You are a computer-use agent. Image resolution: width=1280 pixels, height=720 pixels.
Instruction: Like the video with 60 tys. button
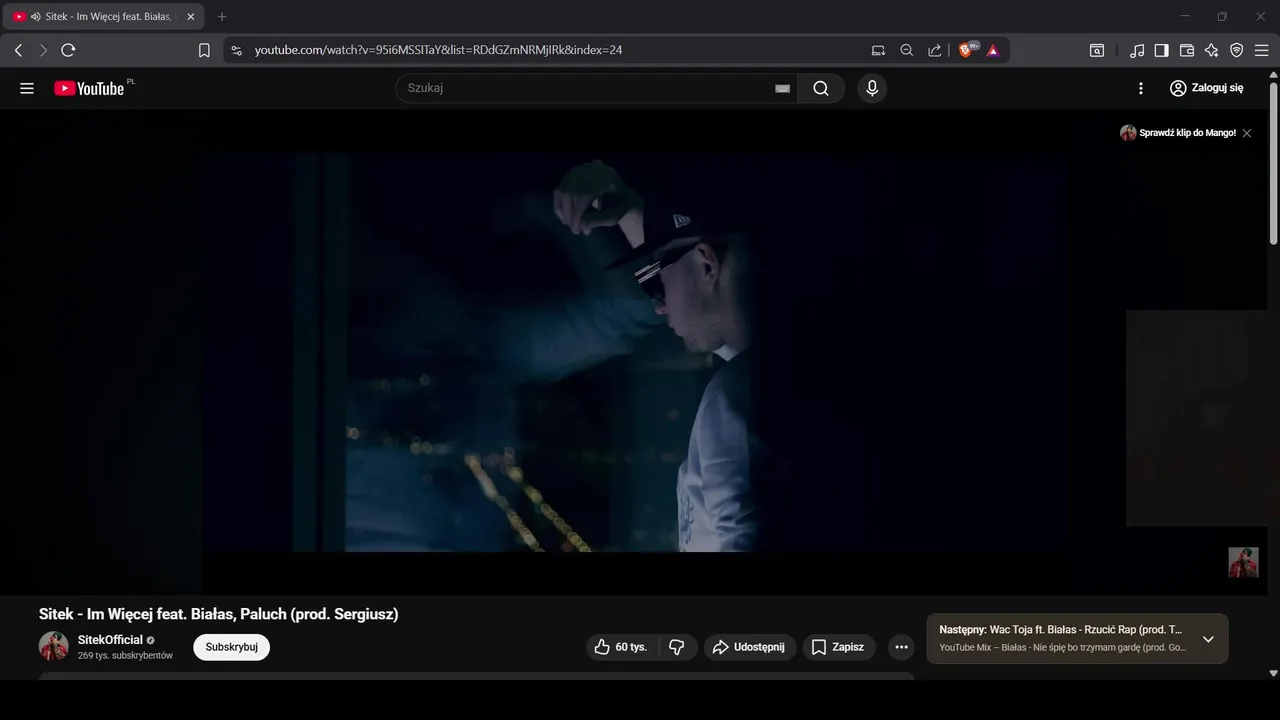[622, 647]
